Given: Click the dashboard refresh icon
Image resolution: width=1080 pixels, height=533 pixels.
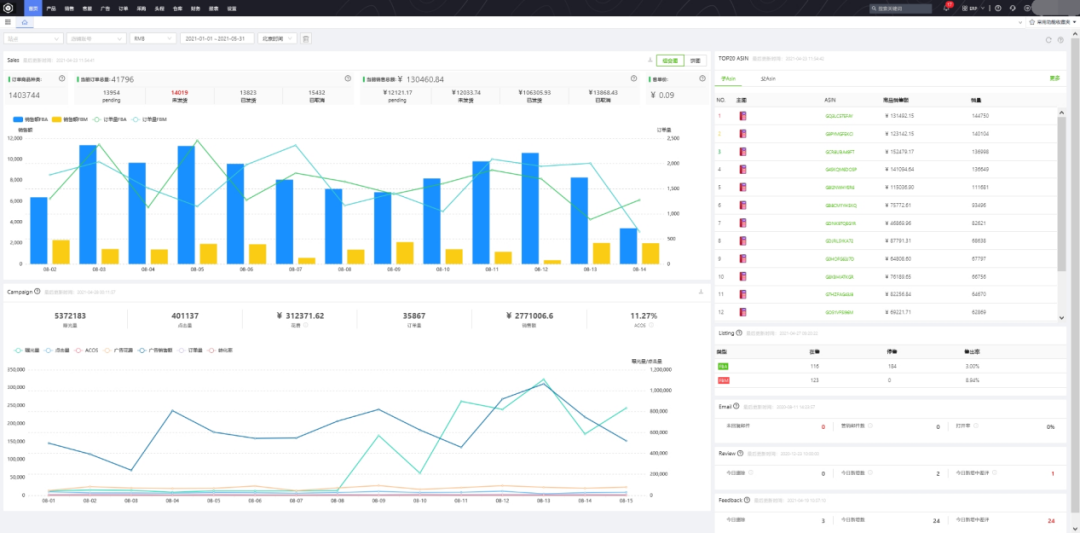Looking at the screenshot, I should click(1047, 40).
